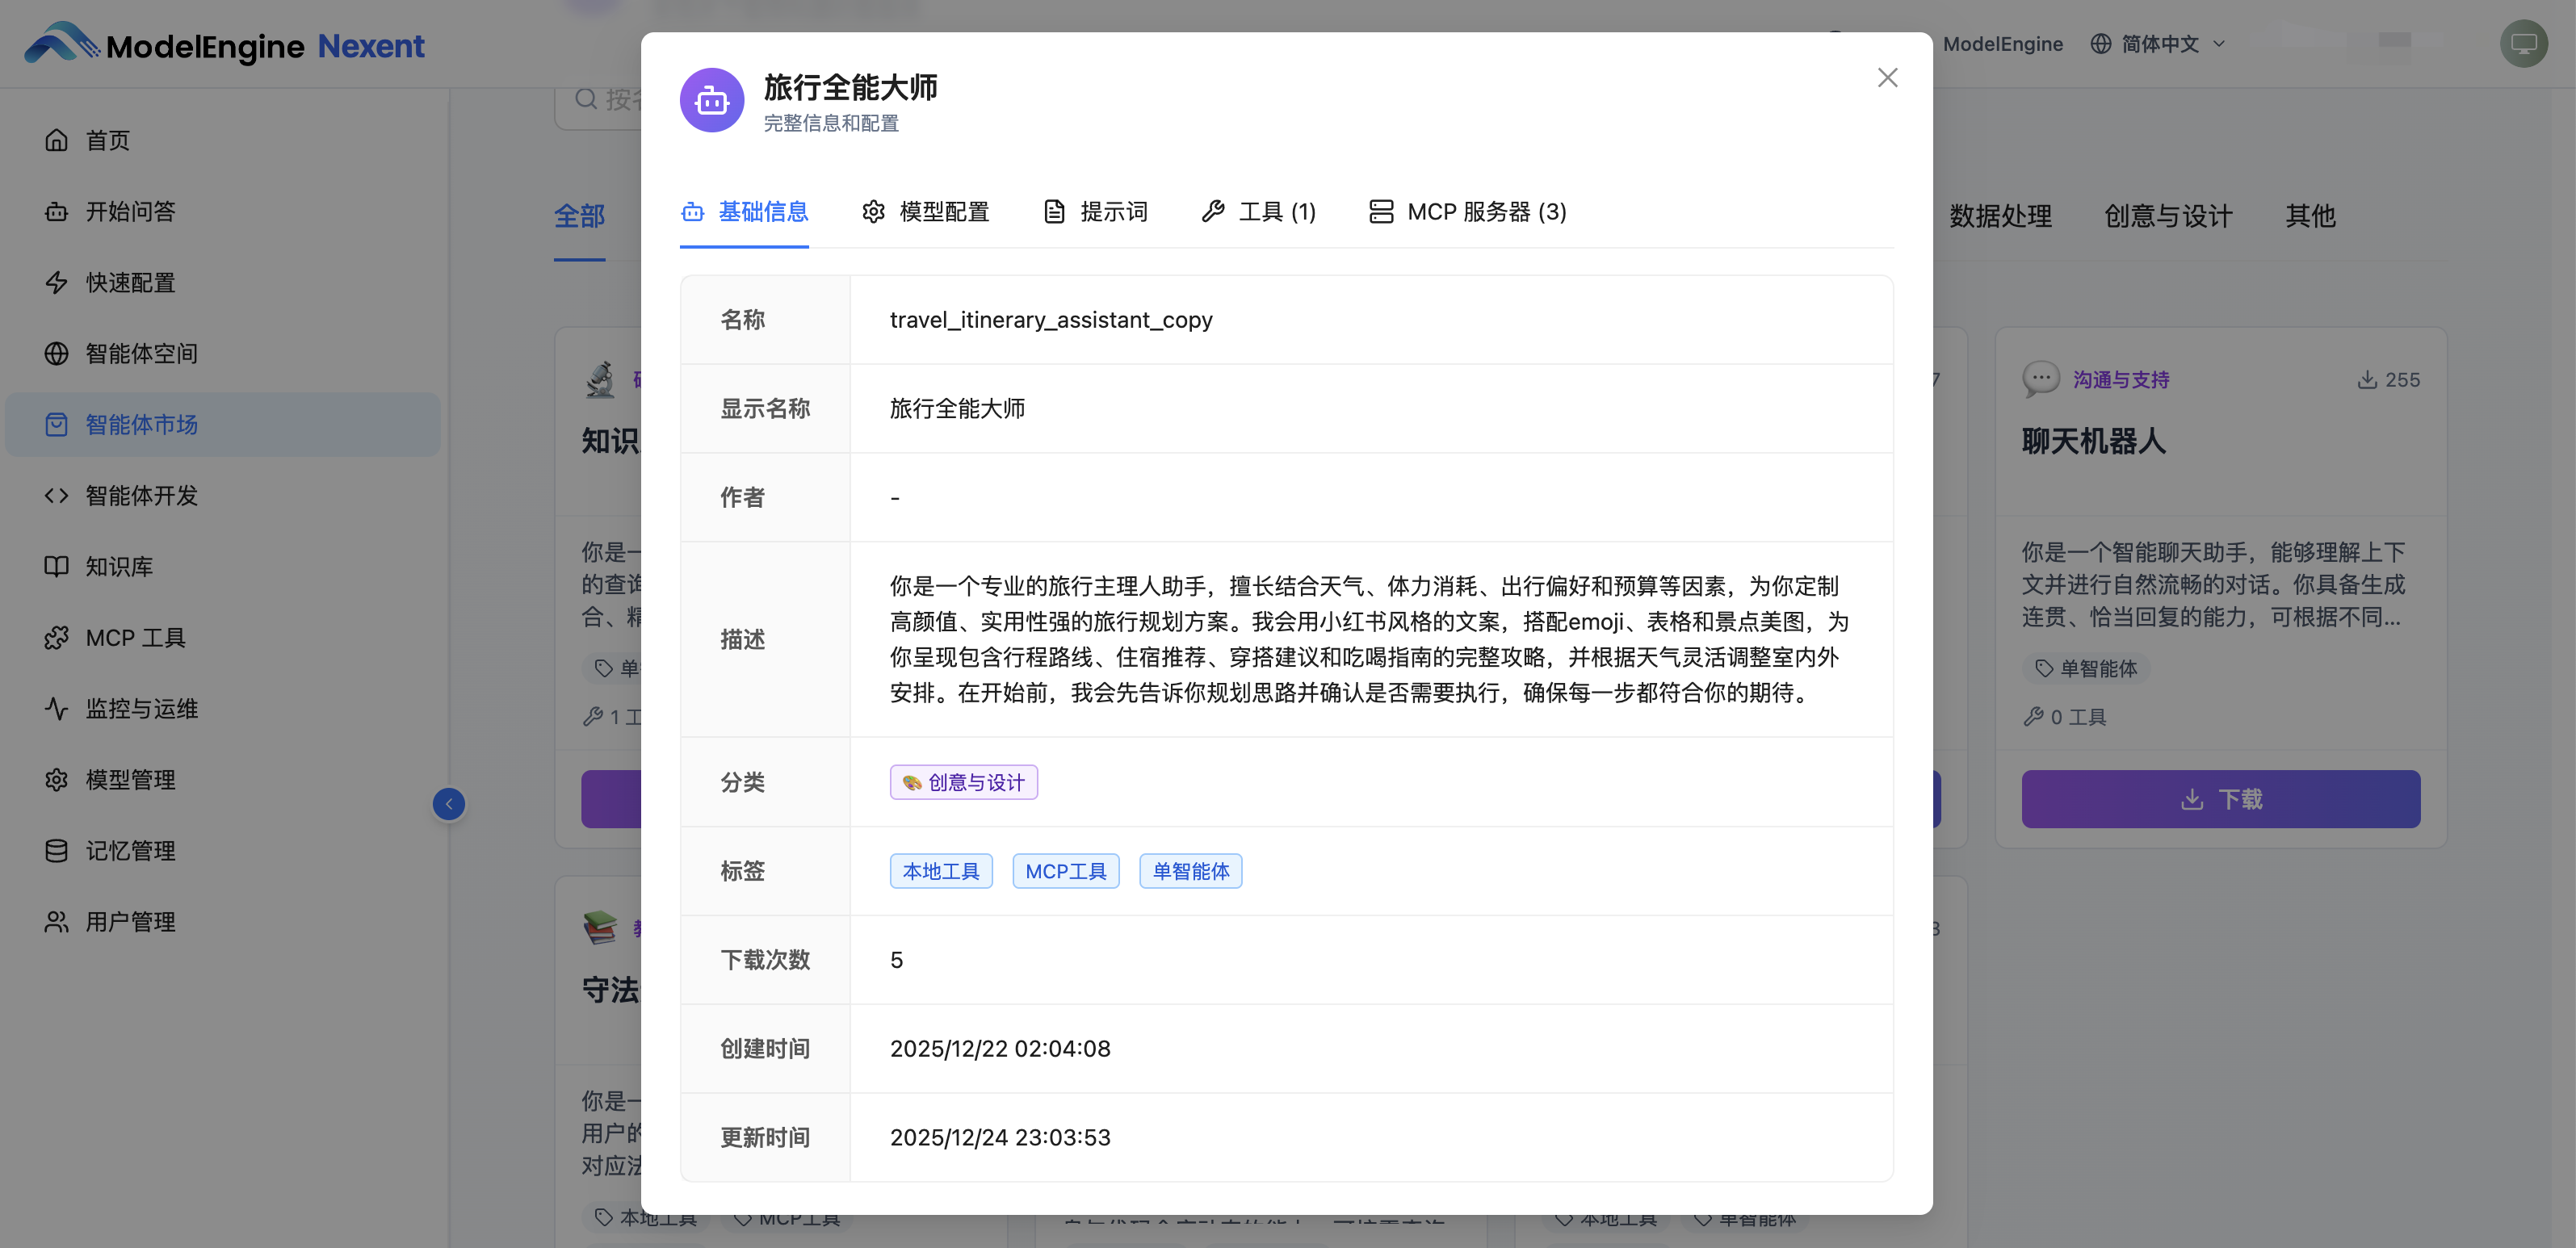The width and height of the screenshot is (2576, 1248).
Task: Open the 首页 home sidebar item
Action: click(107, 141)
